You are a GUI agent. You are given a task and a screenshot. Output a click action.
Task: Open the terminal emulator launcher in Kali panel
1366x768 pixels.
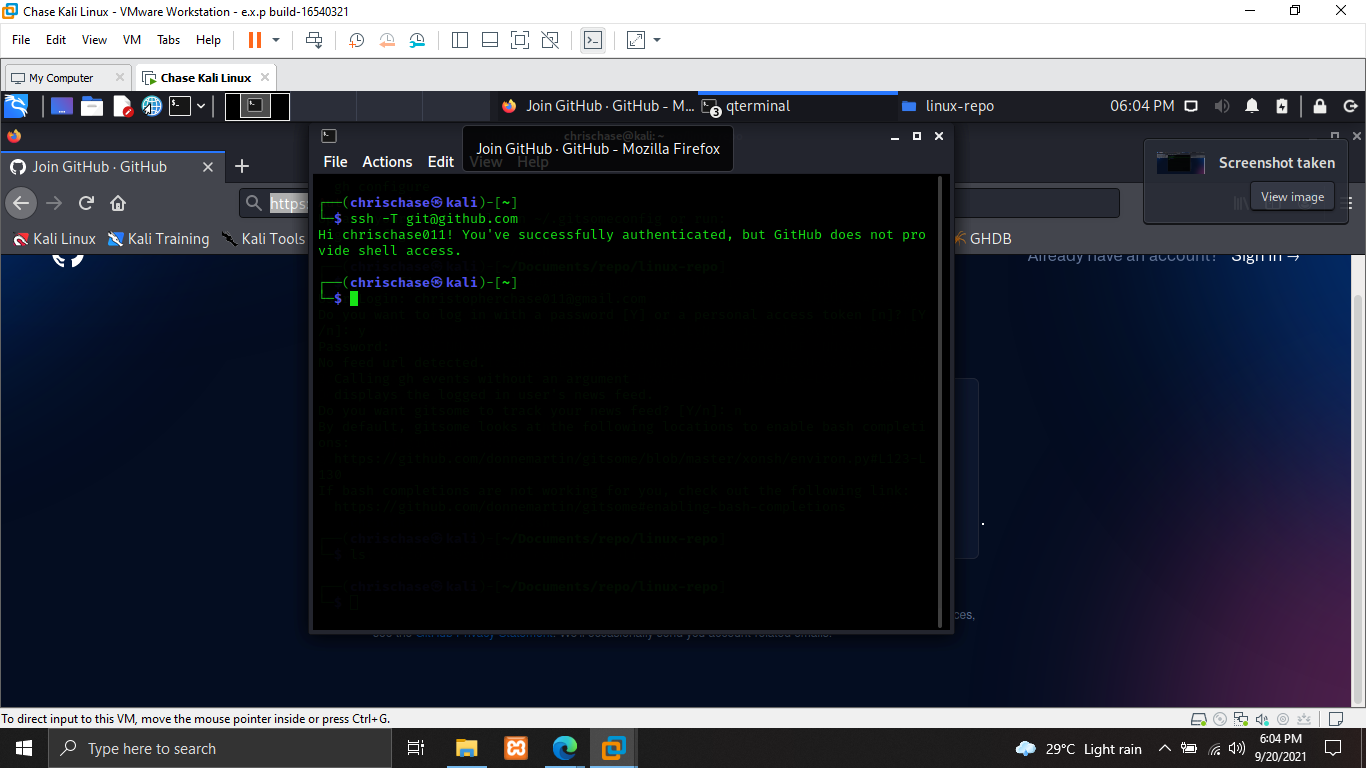180,106
